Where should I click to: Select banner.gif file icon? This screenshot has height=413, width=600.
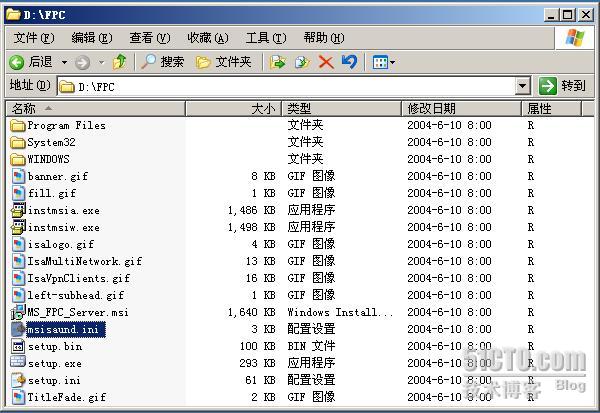click(18, 176)
